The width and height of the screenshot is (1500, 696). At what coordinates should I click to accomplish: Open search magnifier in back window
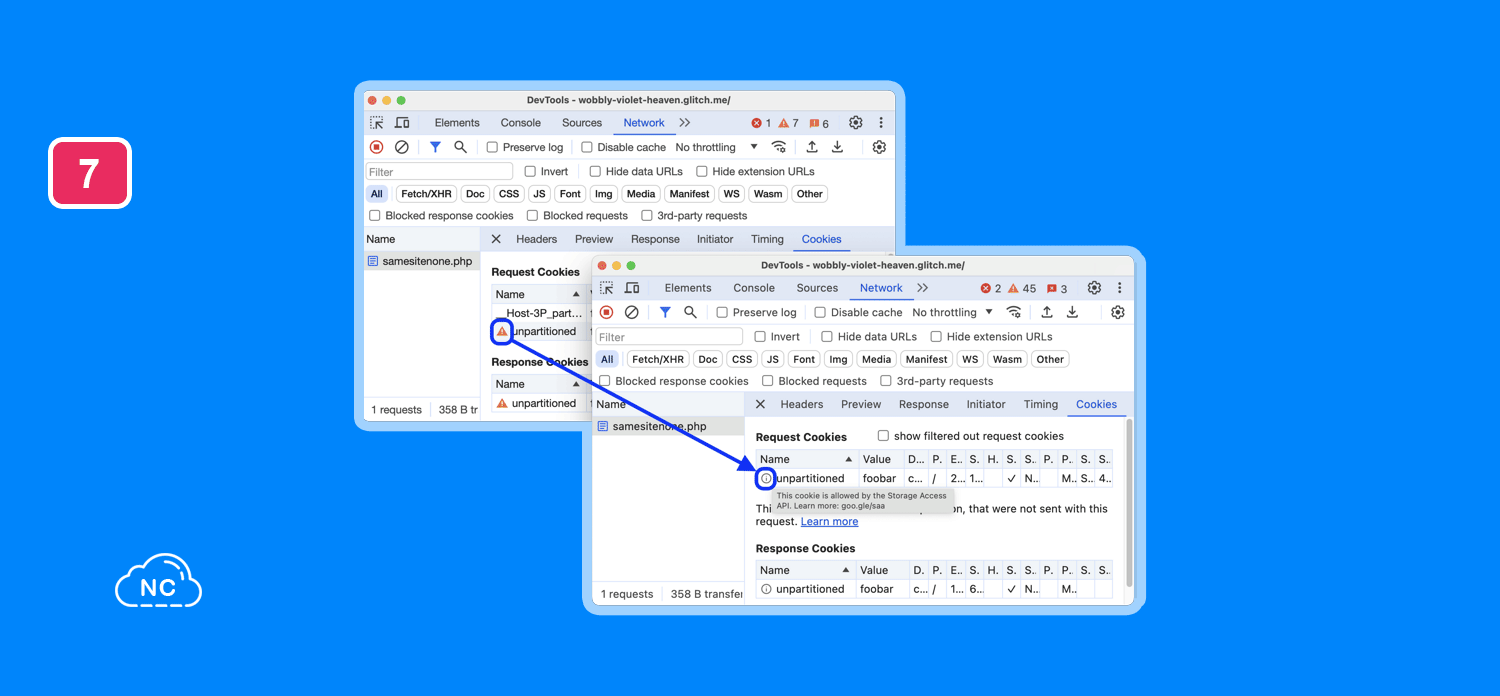[x=460, y=147]
